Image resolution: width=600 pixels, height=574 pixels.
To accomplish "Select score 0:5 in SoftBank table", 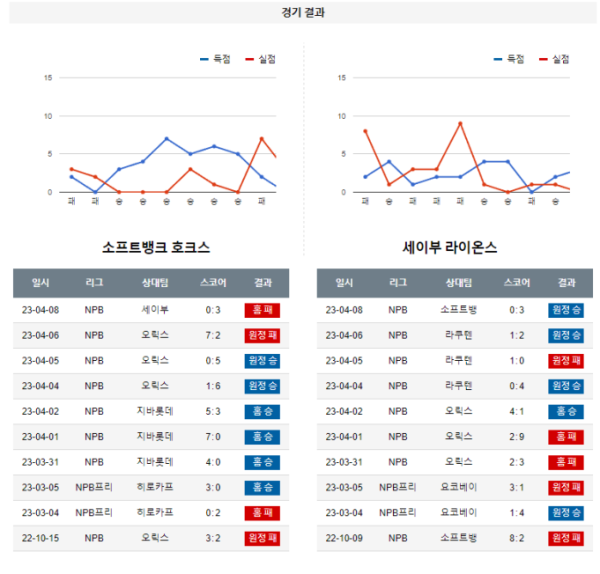I will pyautogui.click(x=213, y=361).
